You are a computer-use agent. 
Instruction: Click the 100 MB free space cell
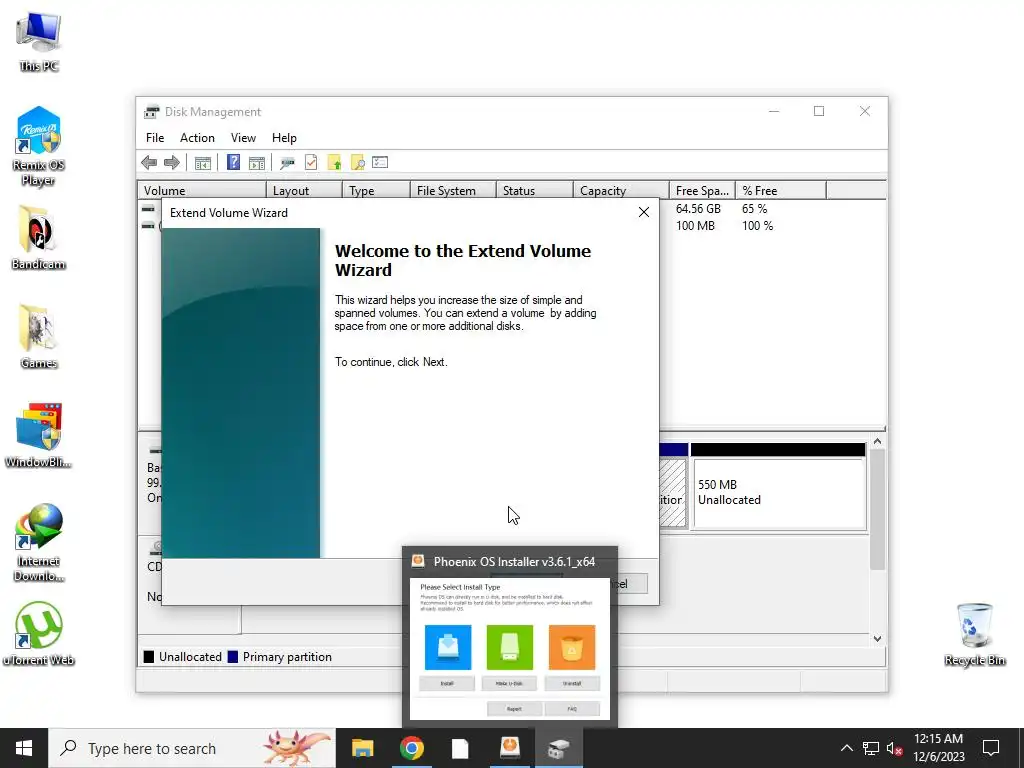tap(695, 226)
